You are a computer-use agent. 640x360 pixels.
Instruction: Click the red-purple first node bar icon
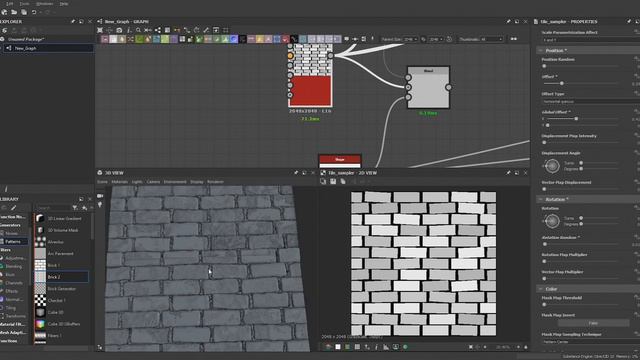coord(105,39)
